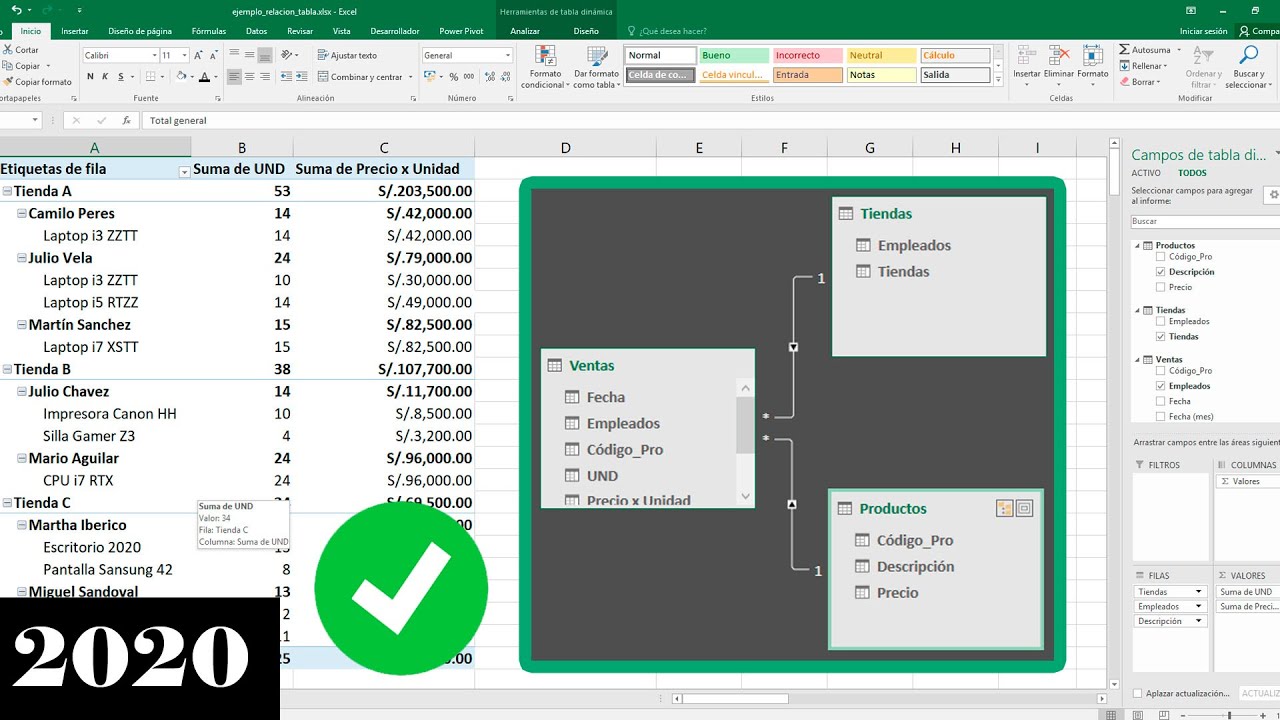
Task: Center text horizontally
Action: (x=249, y=77)
